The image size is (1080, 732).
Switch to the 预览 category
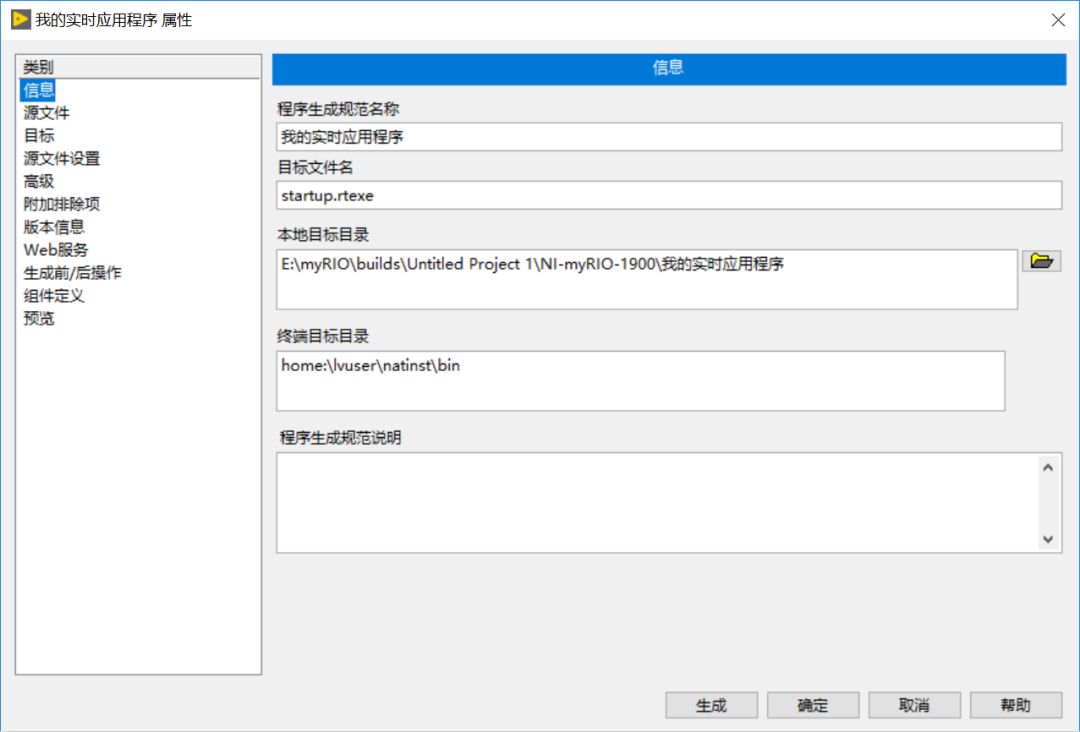coord(37,318)
